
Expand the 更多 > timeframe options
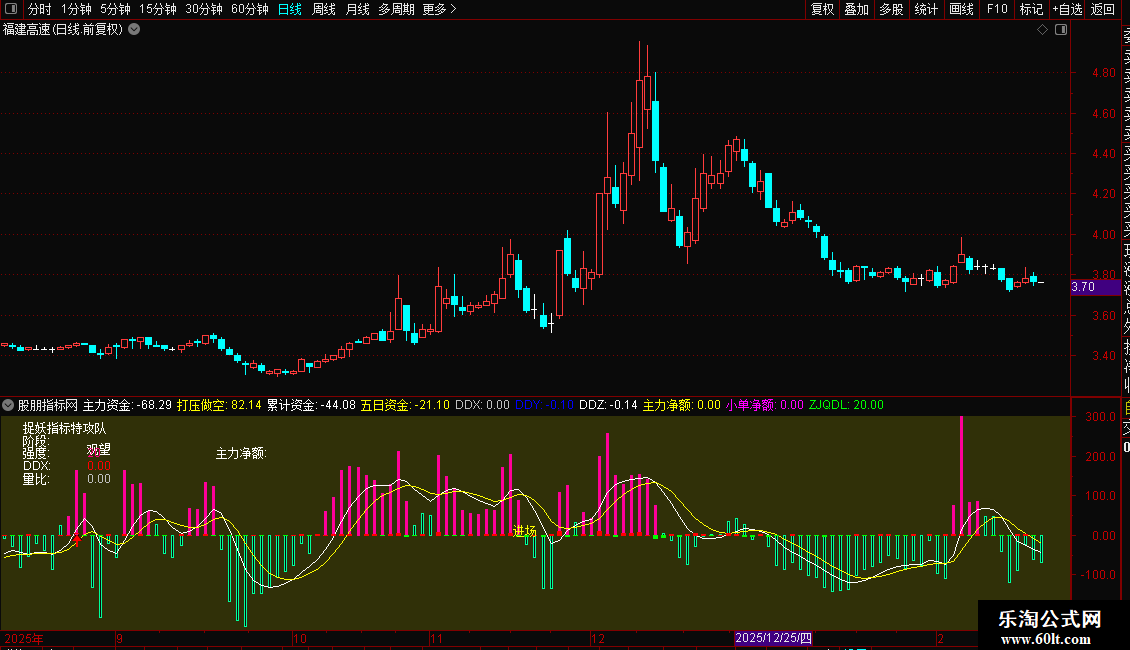440,9
